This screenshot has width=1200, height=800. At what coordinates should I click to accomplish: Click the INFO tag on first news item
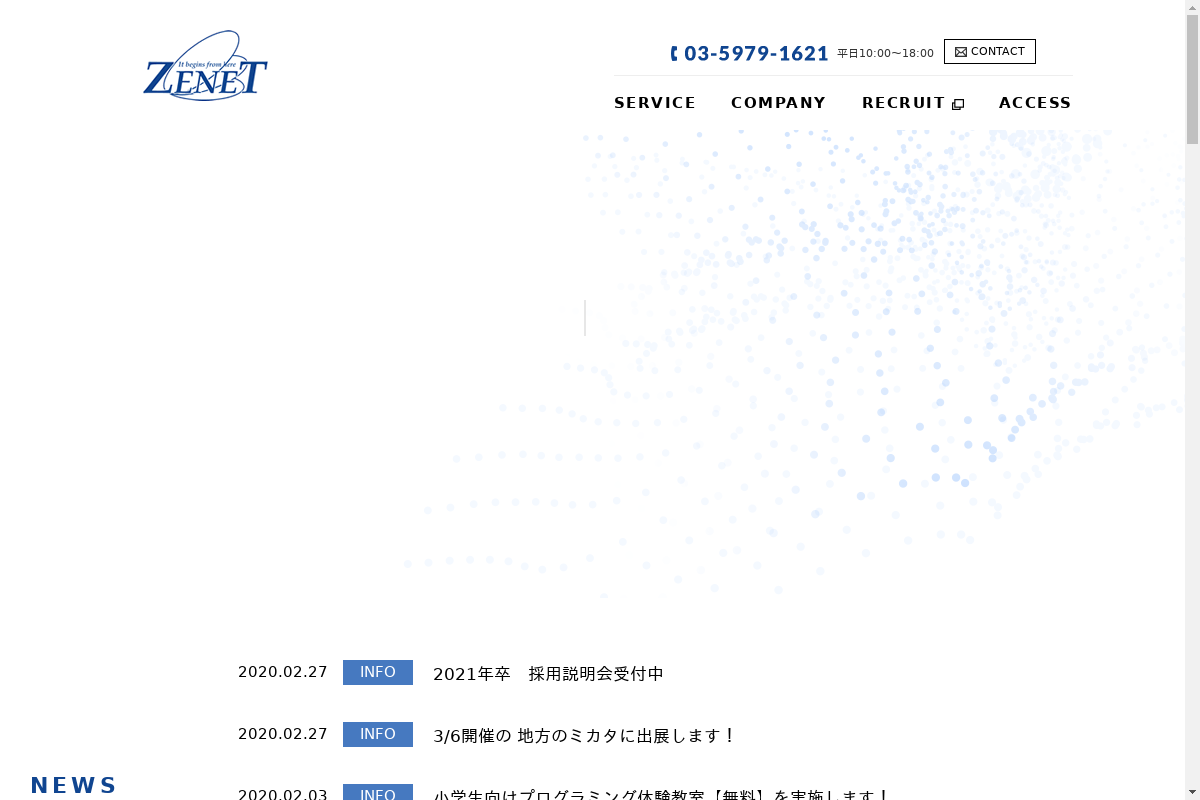pyautogui.click(x=378, y=672)
